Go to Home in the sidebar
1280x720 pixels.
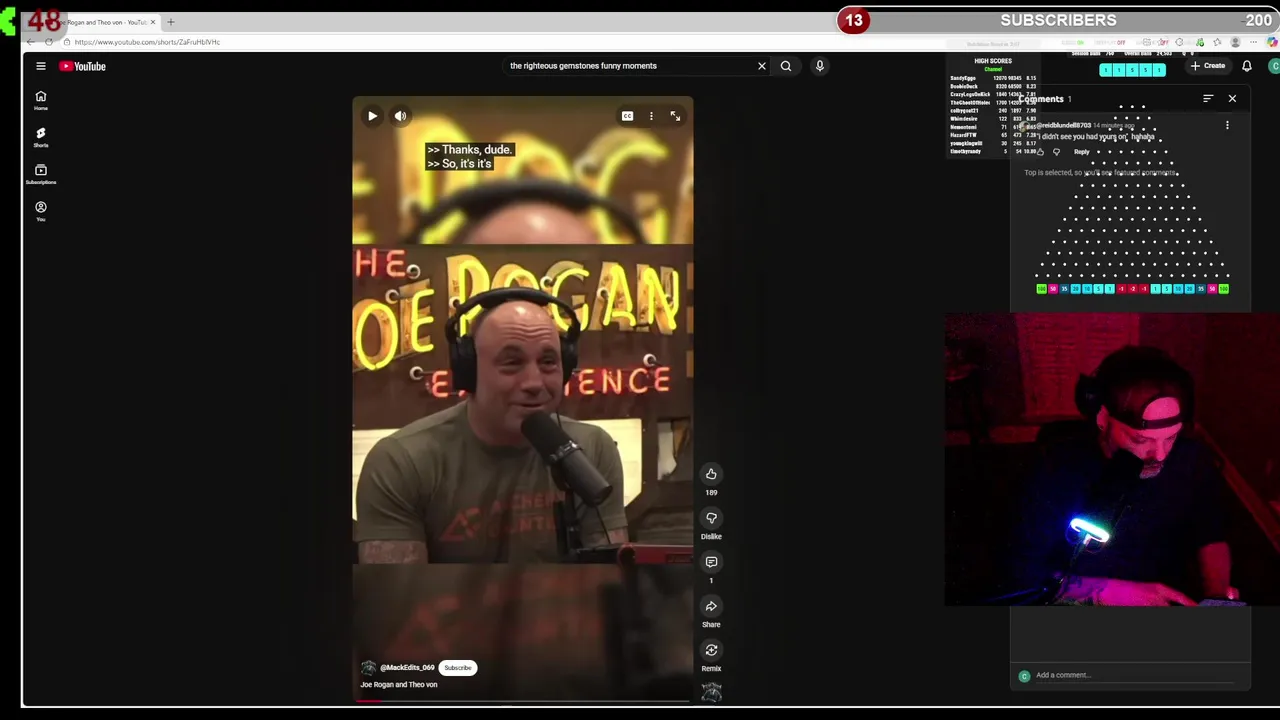tap(41, 100)
